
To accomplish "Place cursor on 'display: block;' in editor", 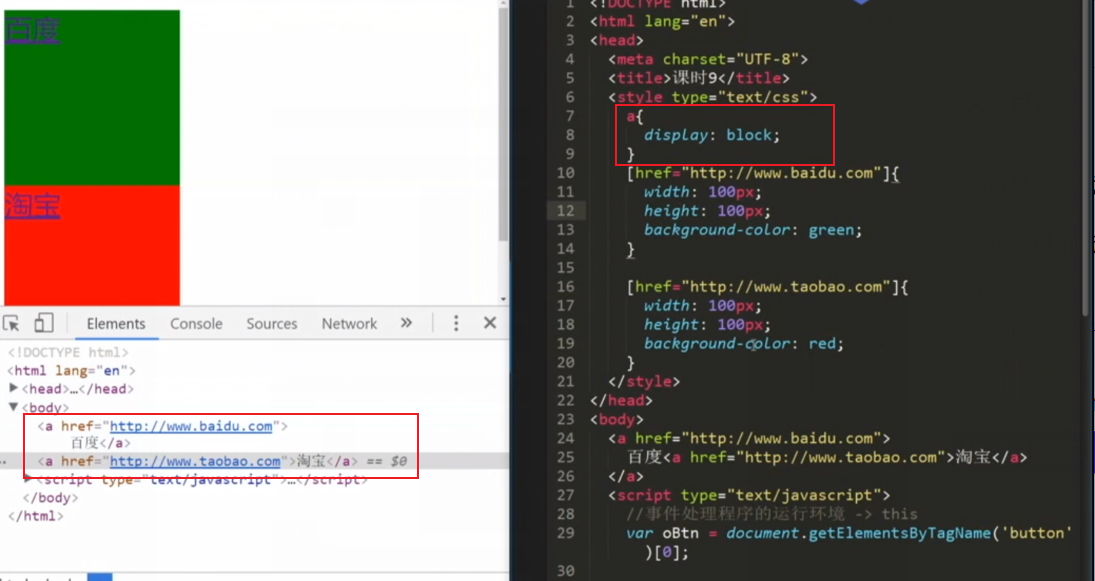I will (x=712, y=135).
